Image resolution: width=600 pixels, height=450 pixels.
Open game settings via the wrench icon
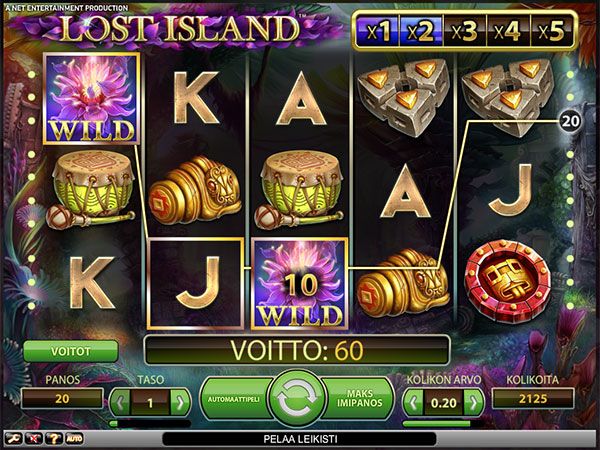pos(12,439)
